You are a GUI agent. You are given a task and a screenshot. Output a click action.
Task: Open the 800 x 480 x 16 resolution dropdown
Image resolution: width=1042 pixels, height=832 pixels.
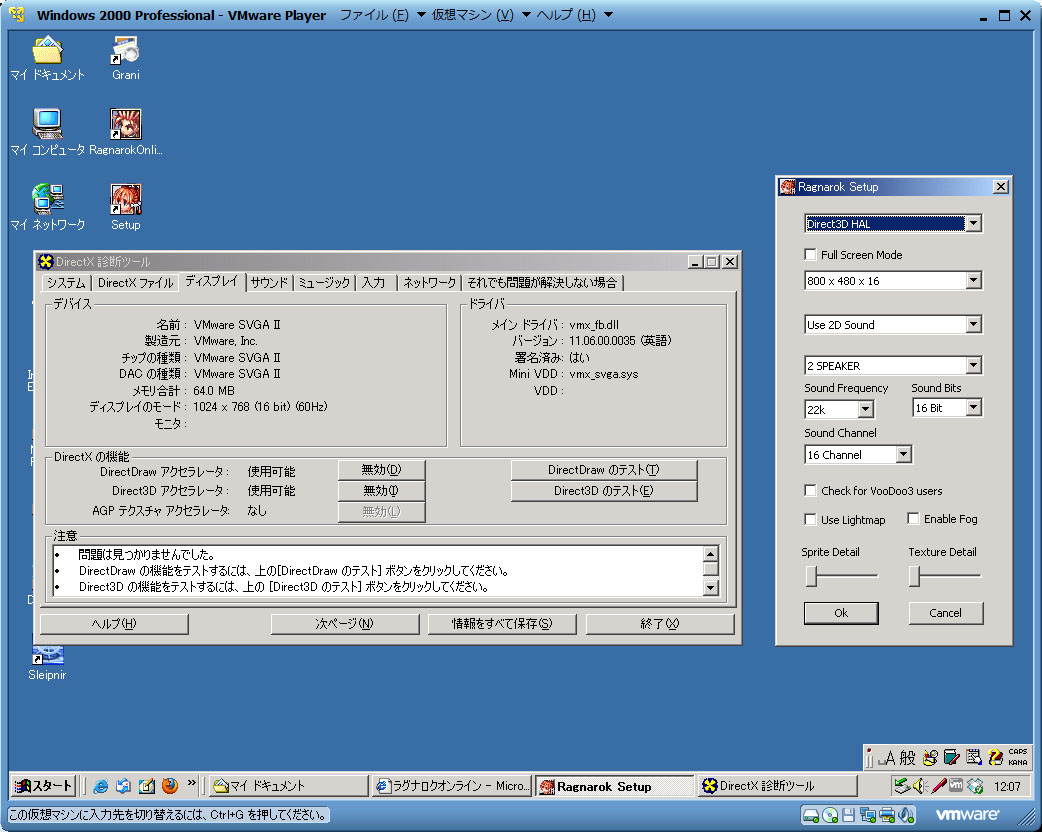pos(973,281)
